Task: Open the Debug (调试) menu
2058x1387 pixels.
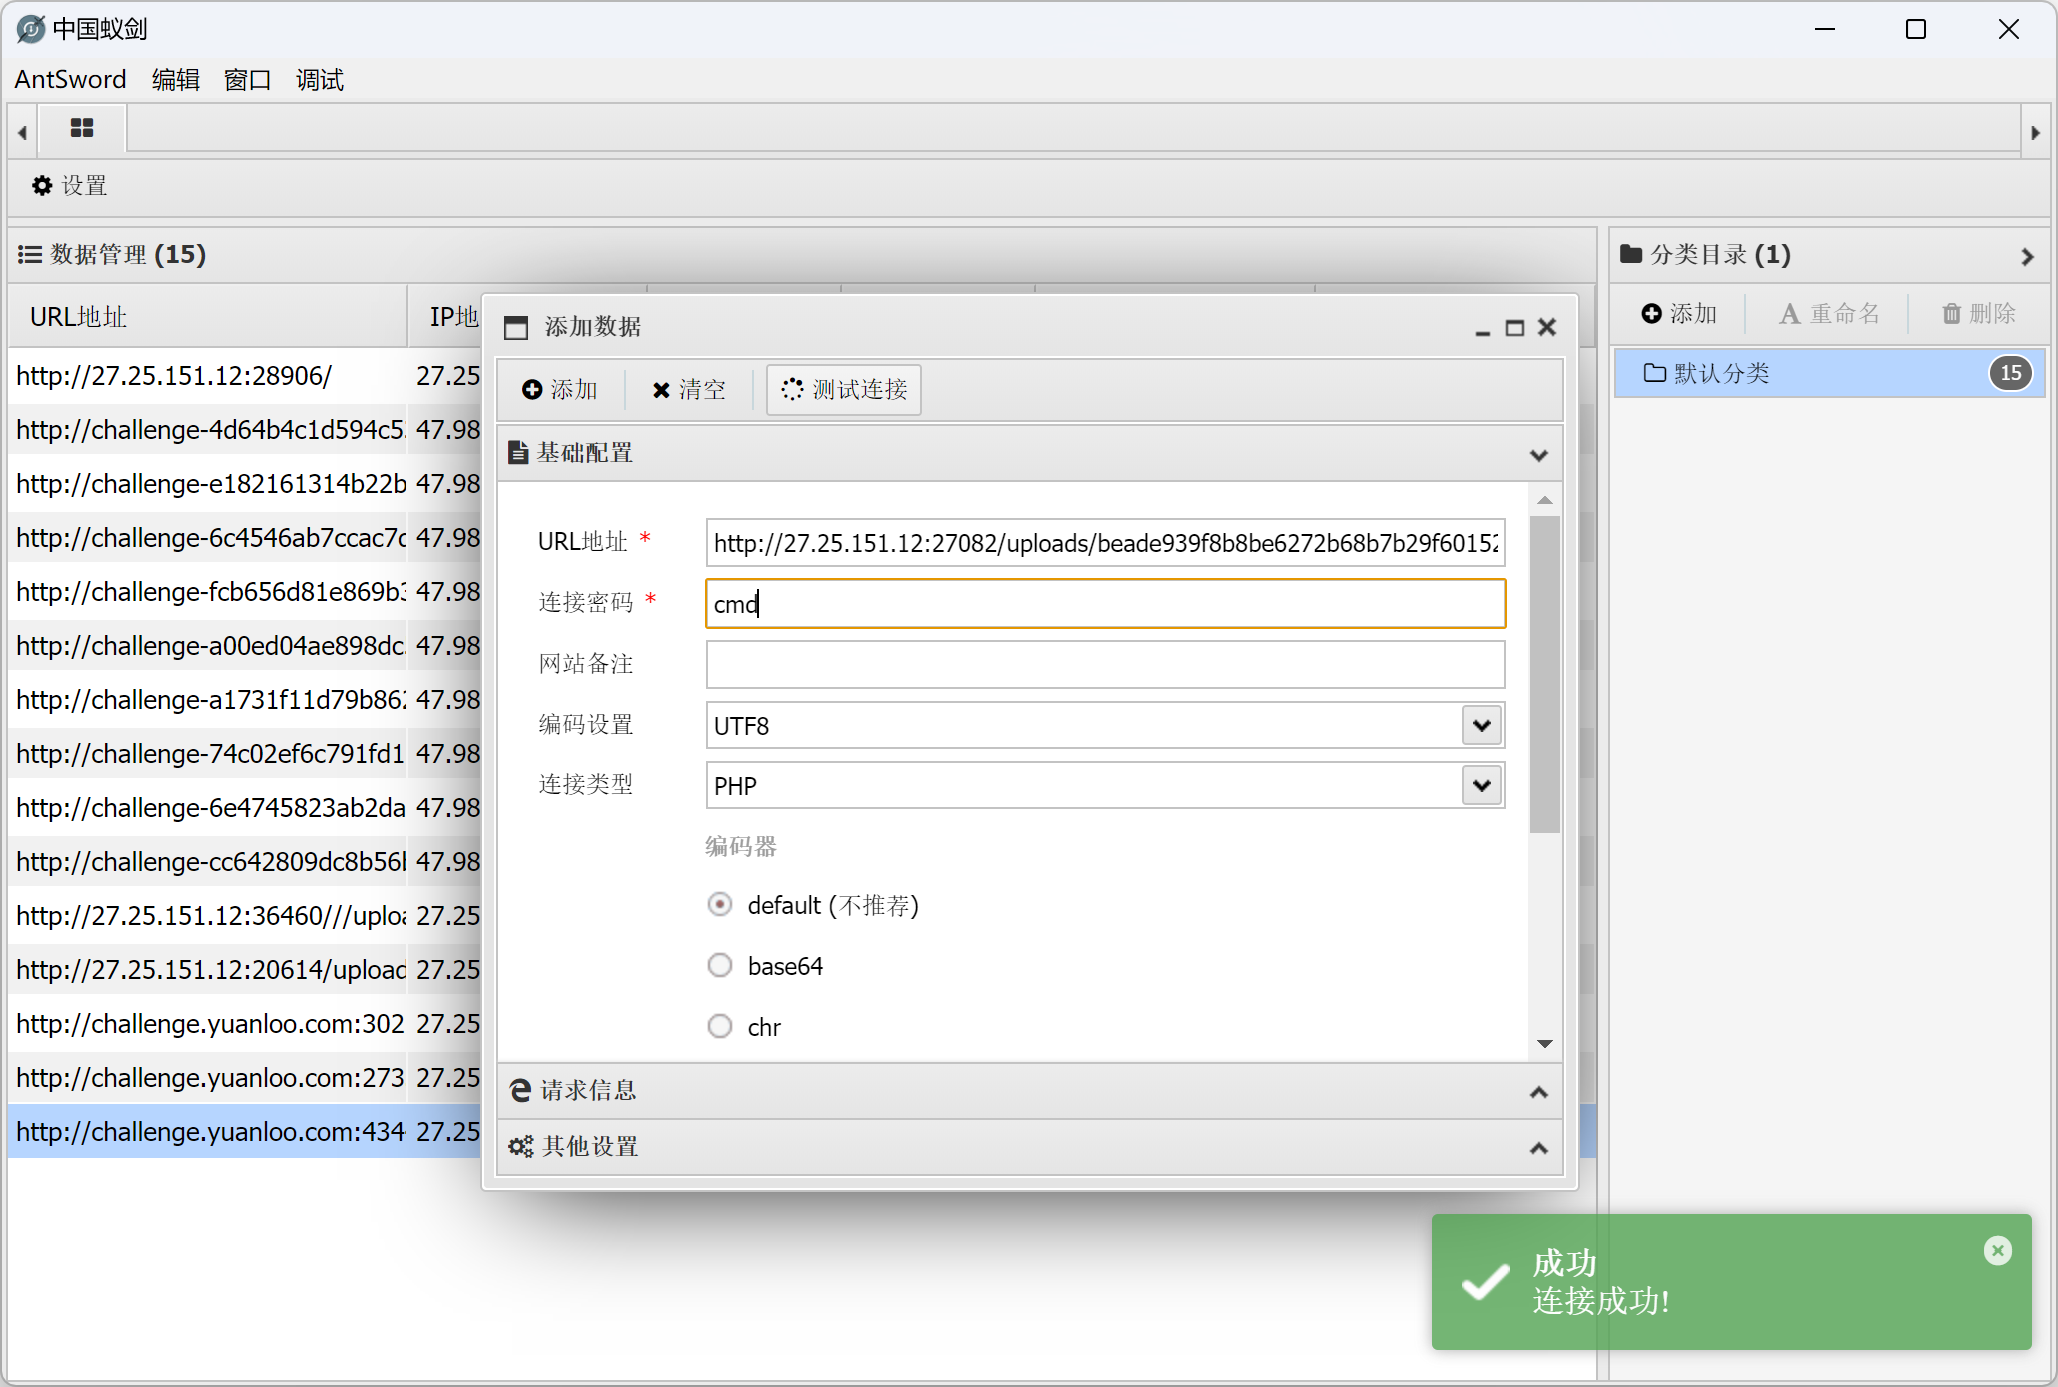Action: pos(319,80)
